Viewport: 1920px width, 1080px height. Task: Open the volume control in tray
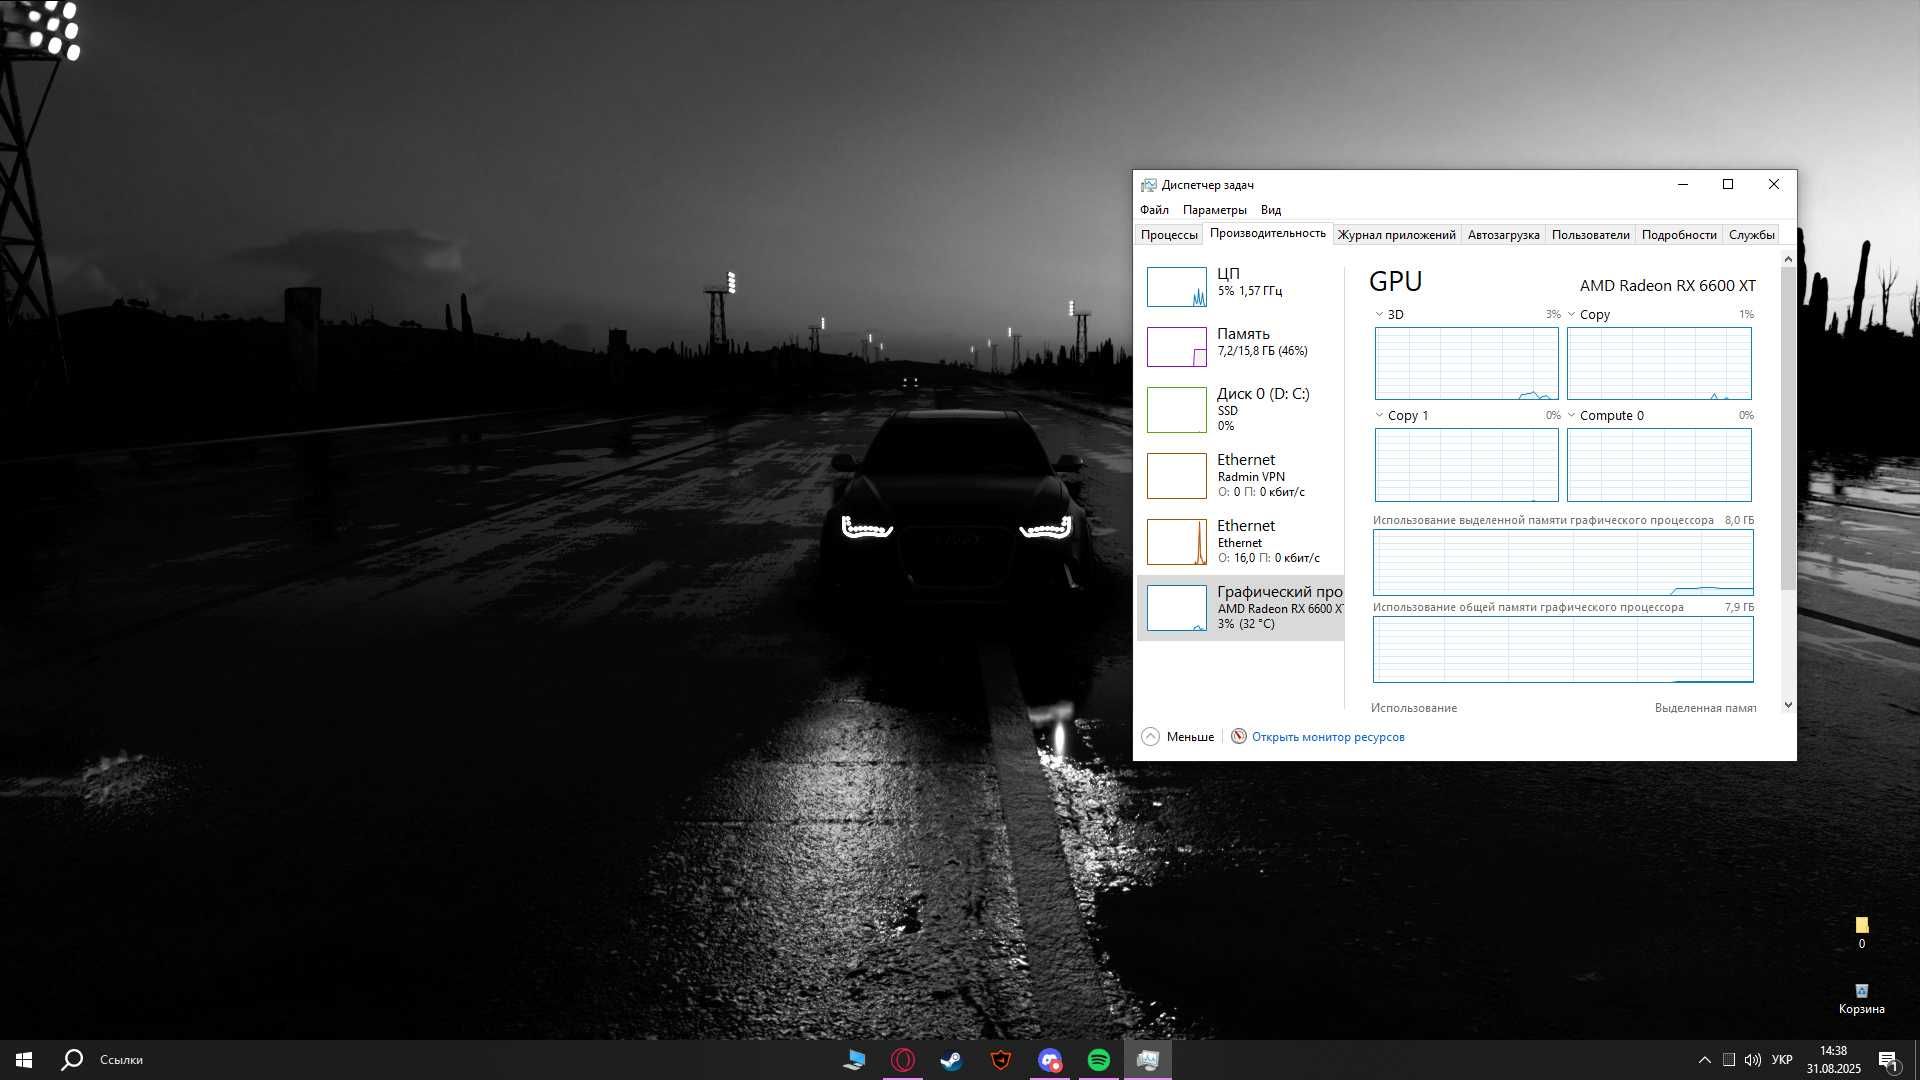(x=1753, y=1060)
